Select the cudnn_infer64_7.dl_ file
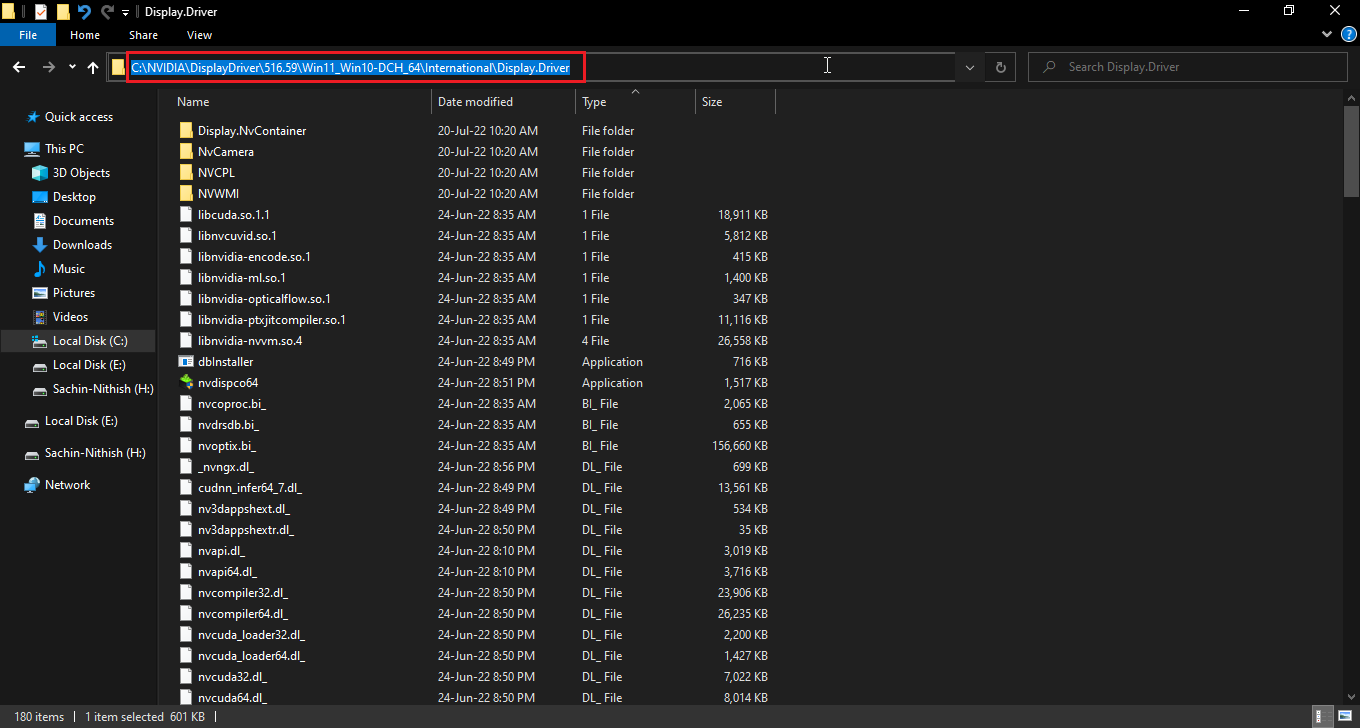1360x728 pixels. coord(250,488)
